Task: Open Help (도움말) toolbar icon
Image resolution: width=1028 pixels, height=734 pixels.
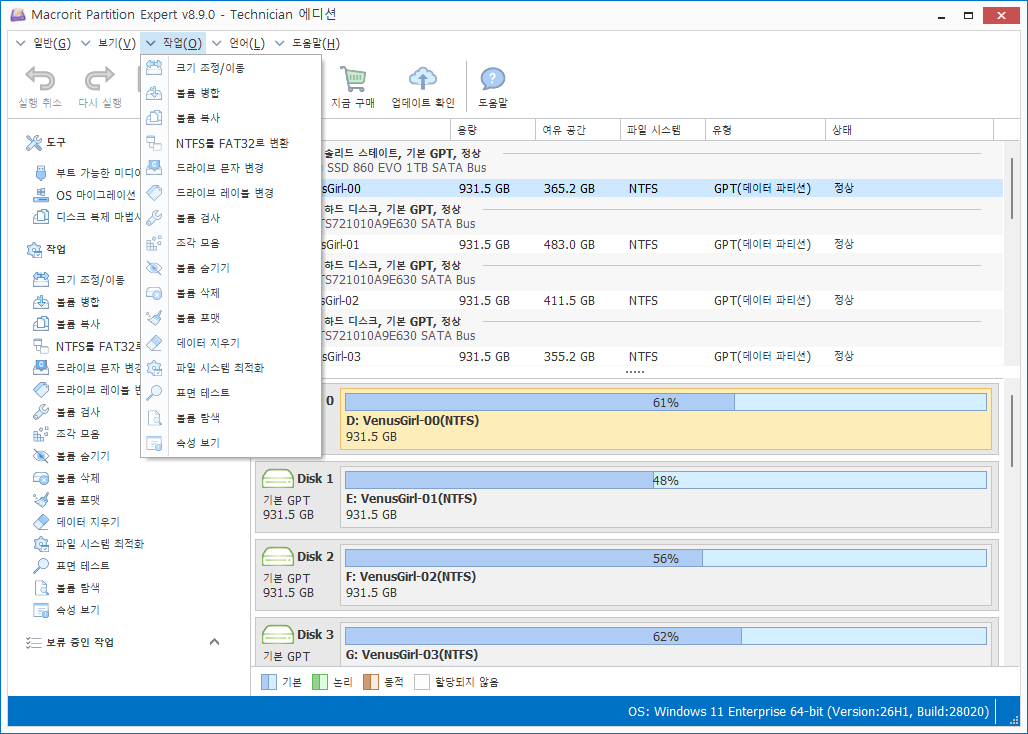Action: pos(492,79)
